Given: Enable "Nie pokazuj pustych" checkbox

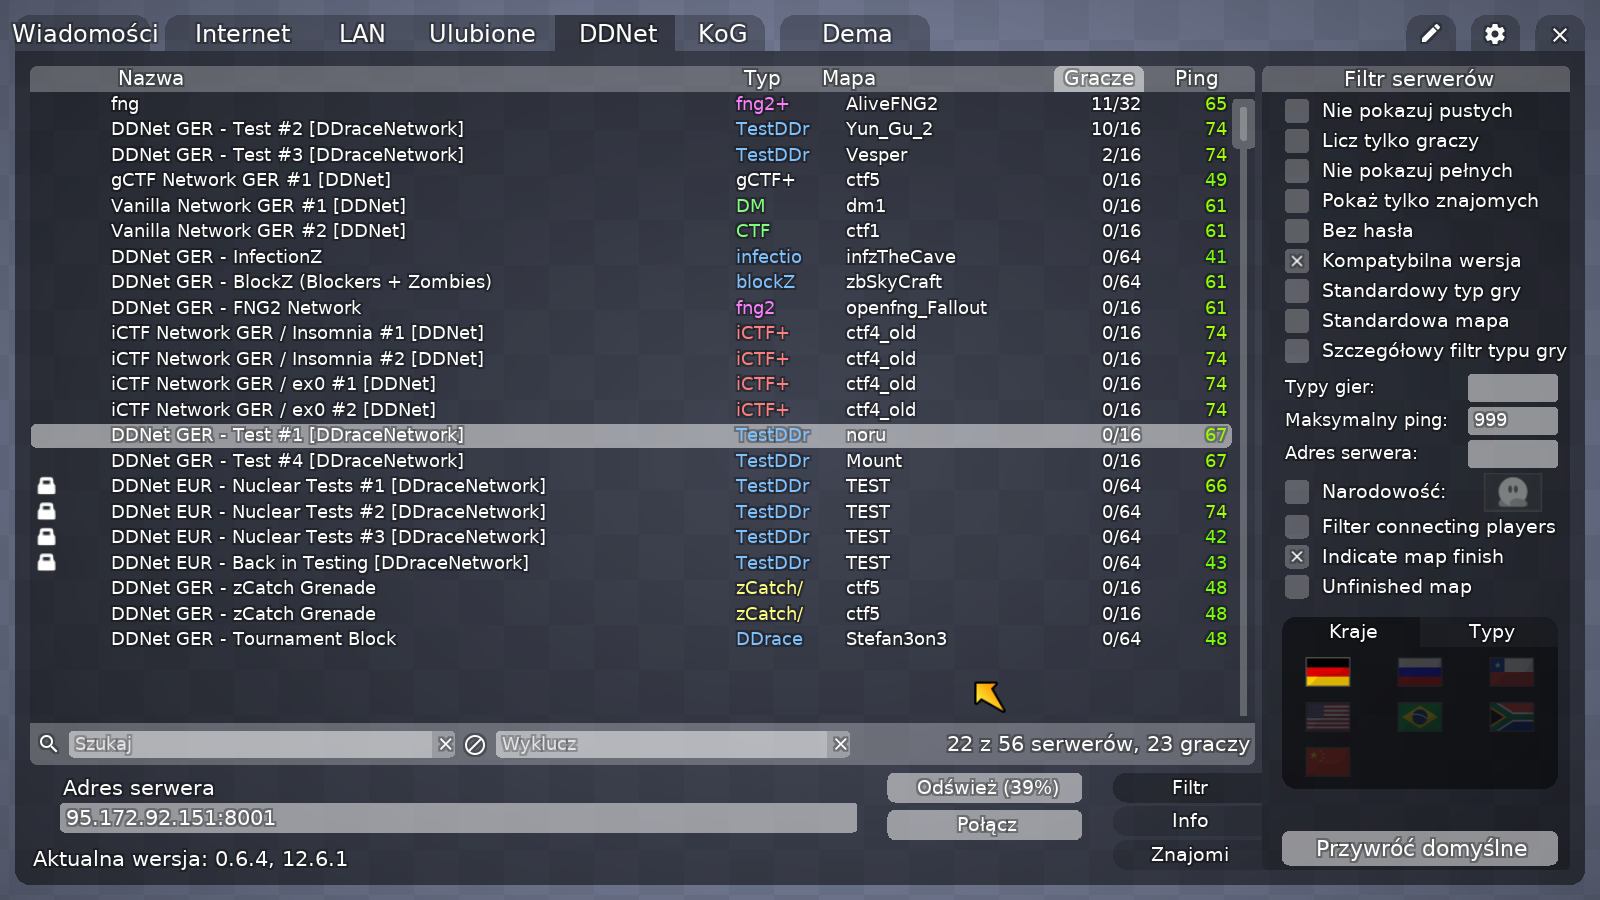Looking at the screenshot, I should [x=1297, y=111].
